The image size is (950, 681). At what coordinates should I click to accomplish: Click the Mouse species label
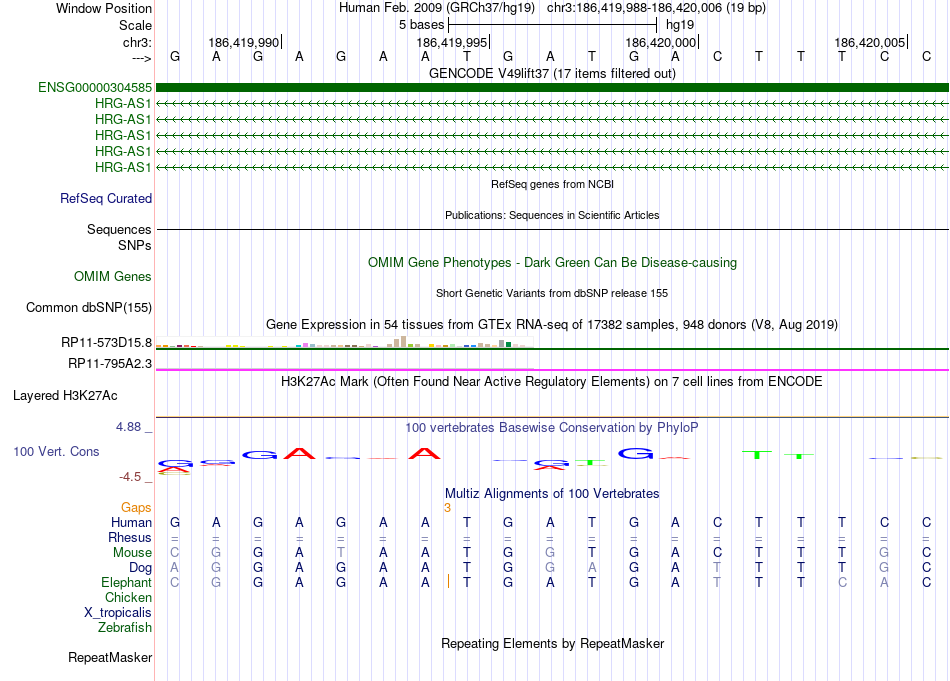(x=132, y=553)
